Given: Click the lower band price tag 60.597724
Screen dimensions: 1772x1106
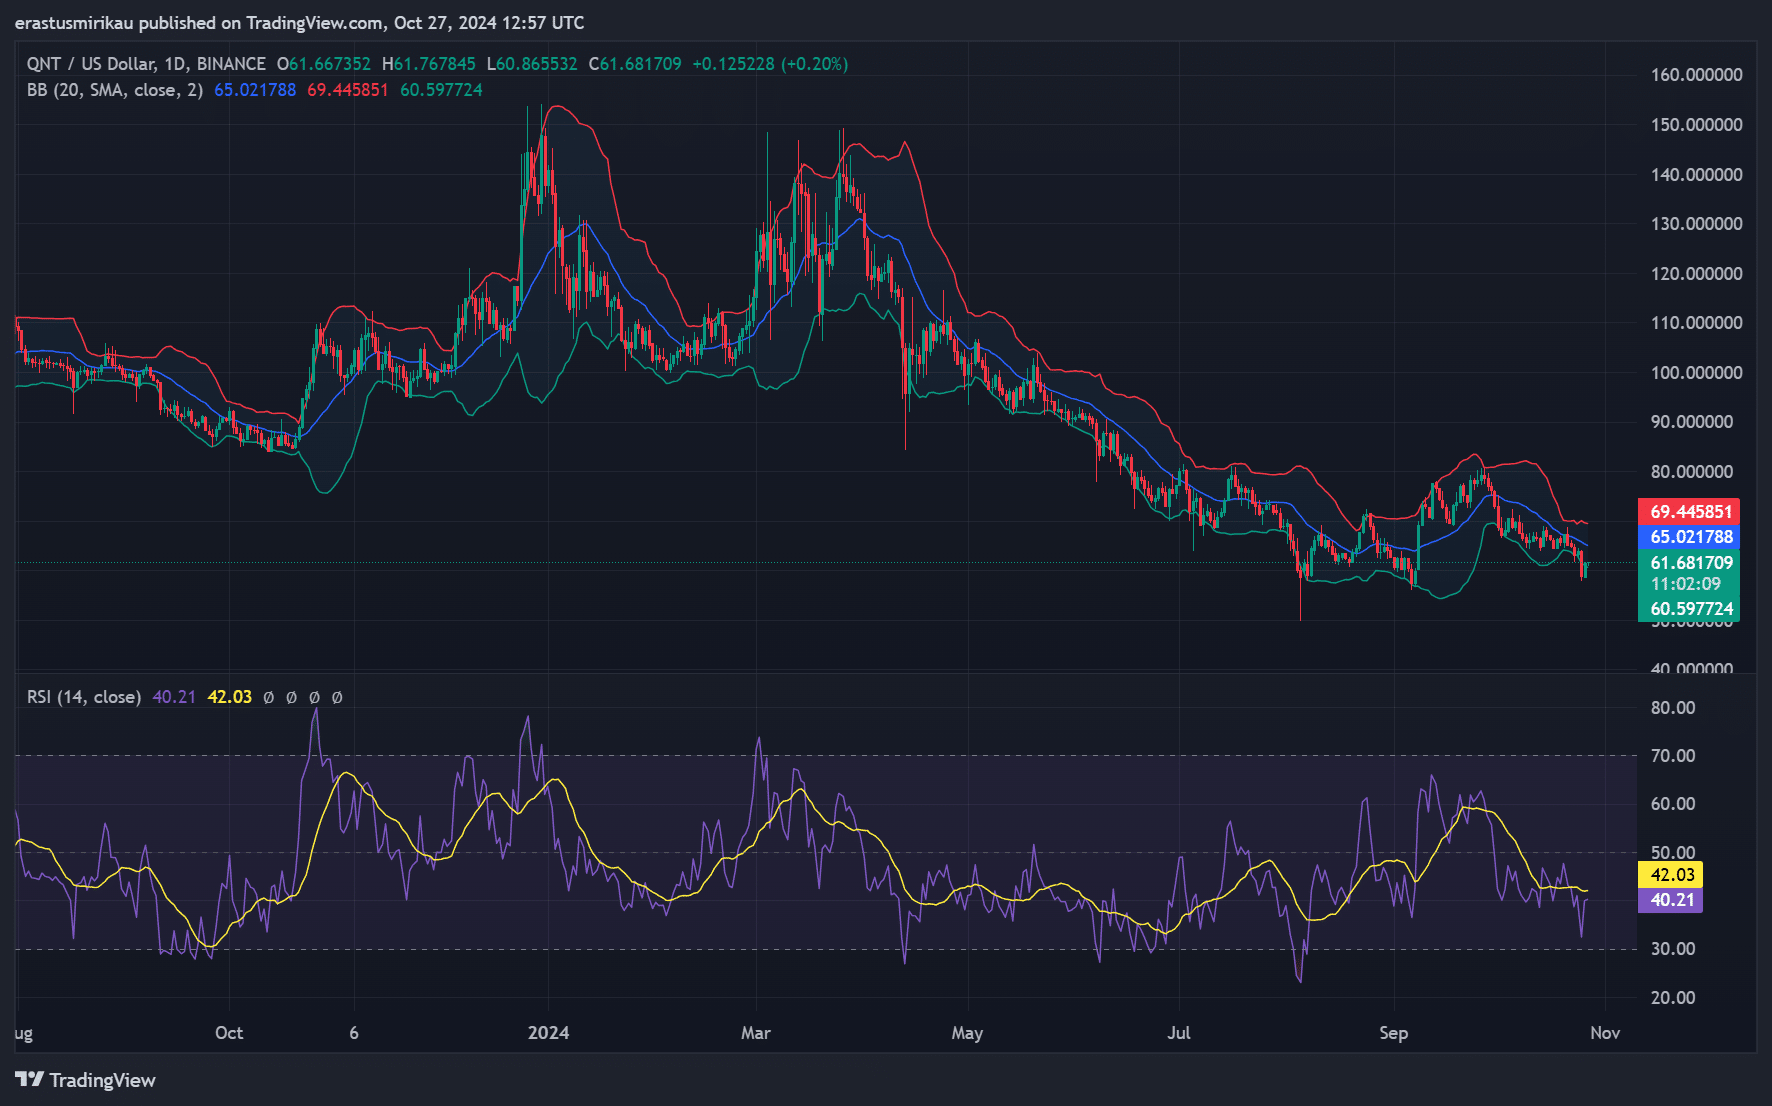Looking at the screenshot, I should (1689, 609).
